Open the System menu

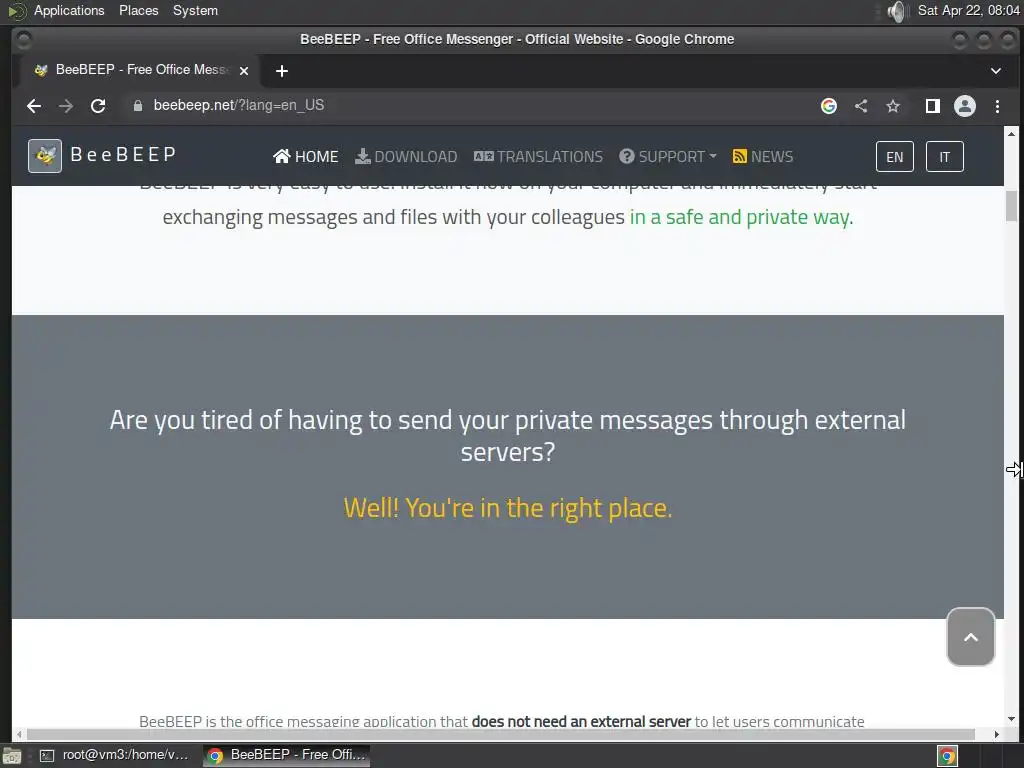click(195, 10)
